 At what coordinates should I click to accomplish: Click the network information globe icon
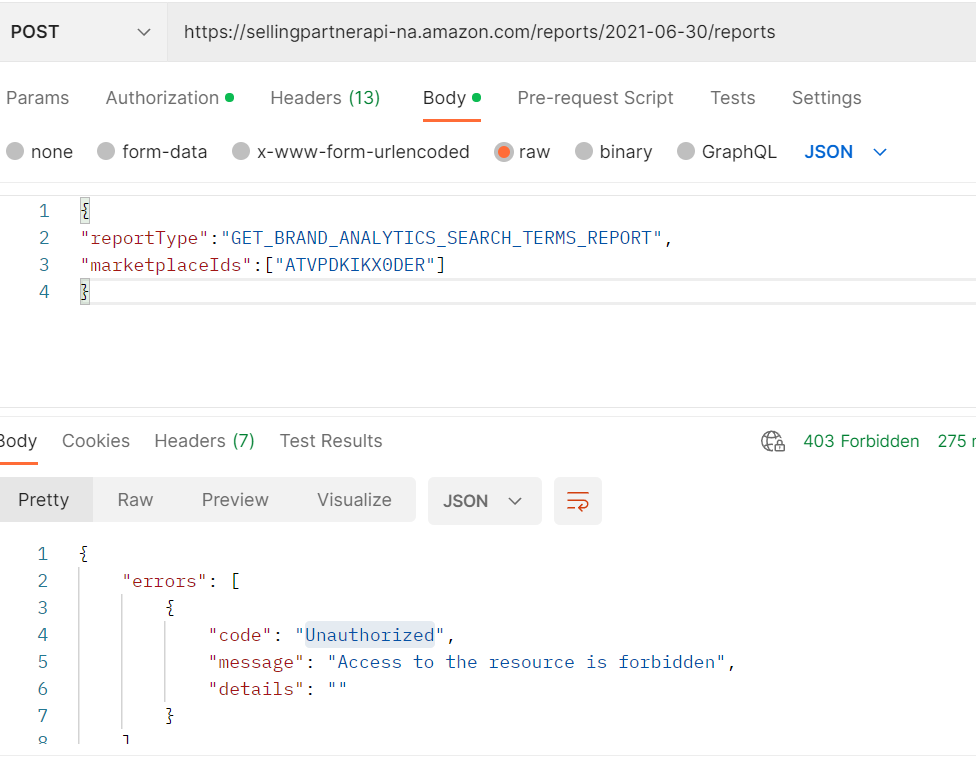pyautogui.click(x=772, y=441)
